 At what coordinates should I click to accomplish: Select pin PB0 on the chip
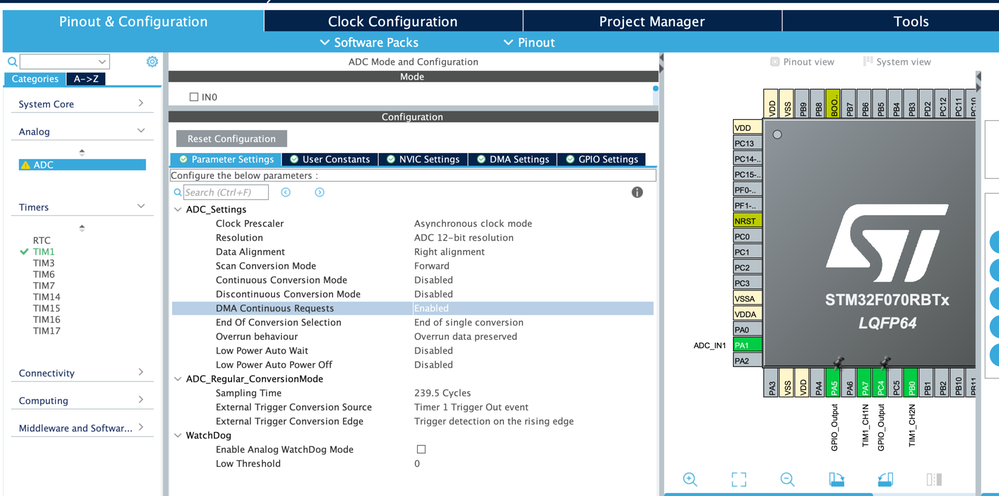click(911, 384)
